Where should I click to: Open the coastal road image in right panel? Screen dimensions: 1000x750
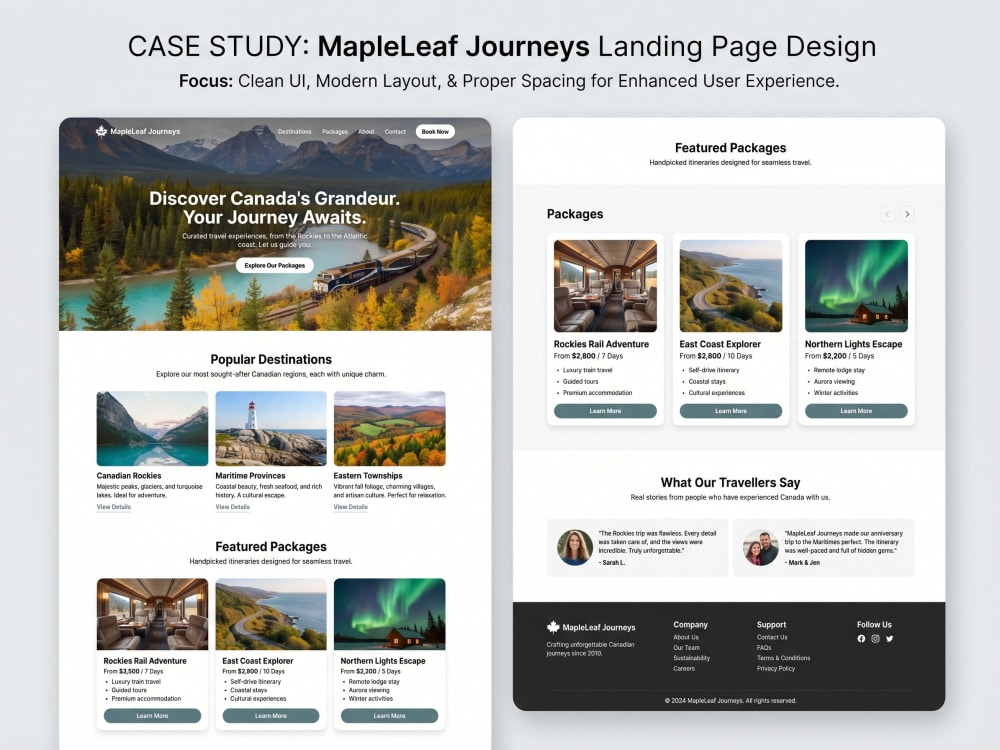pyautogui.click(x=730, y=286)
